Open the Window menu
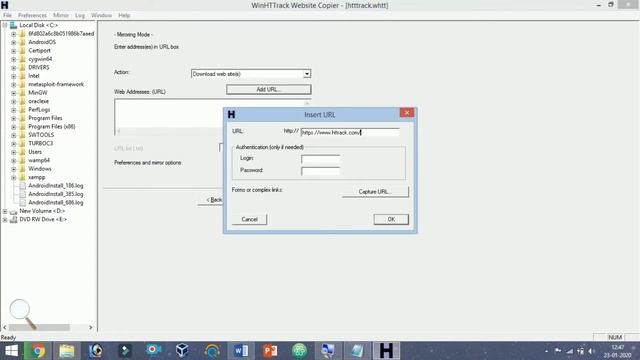640x360 pixels. pyautogui.click(x=102, y=15)
